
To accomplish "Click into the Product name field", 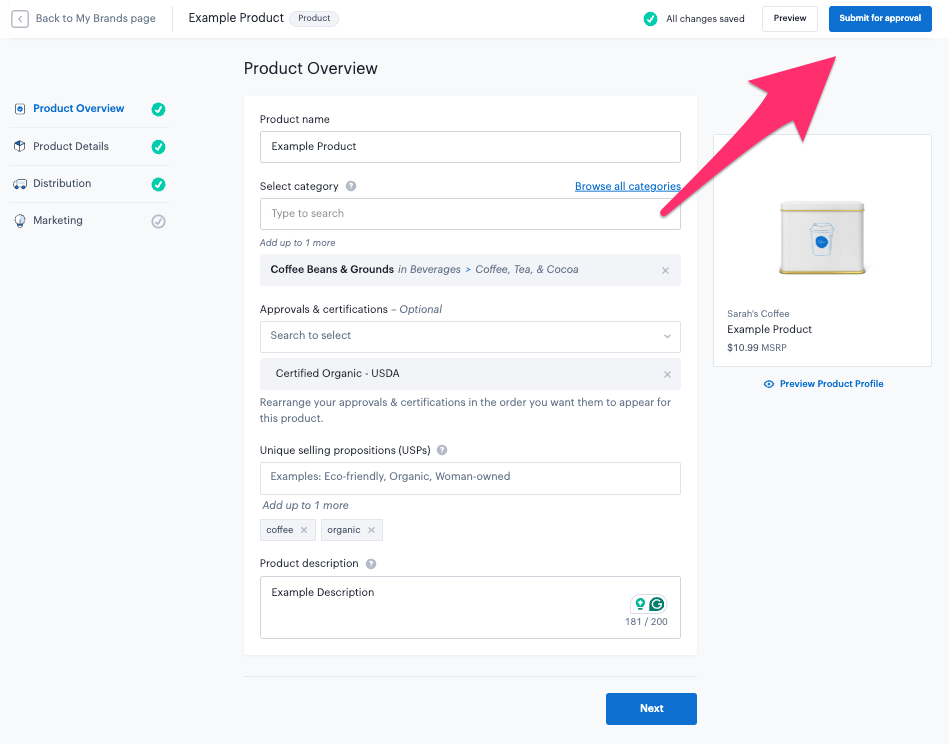I will 470,147.
